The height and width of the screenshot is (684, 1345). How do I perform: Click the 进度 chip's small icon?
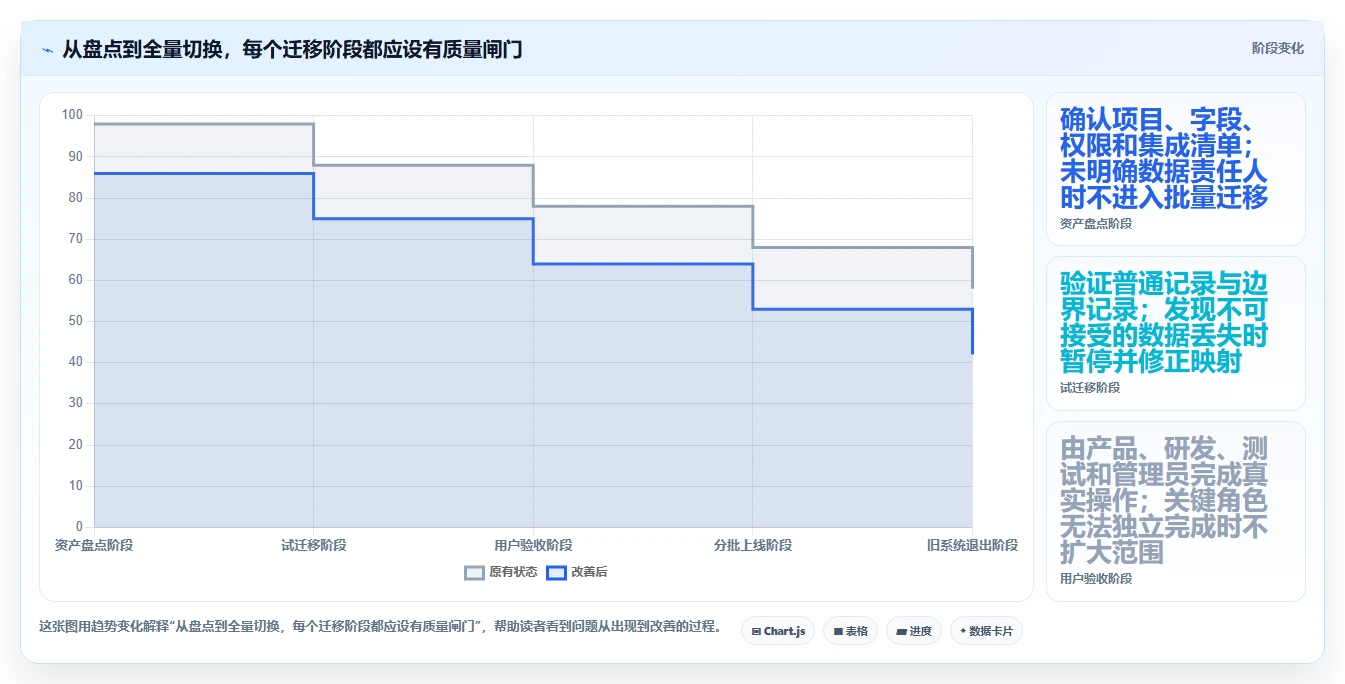pyautogui.click(x=901, y=632)
